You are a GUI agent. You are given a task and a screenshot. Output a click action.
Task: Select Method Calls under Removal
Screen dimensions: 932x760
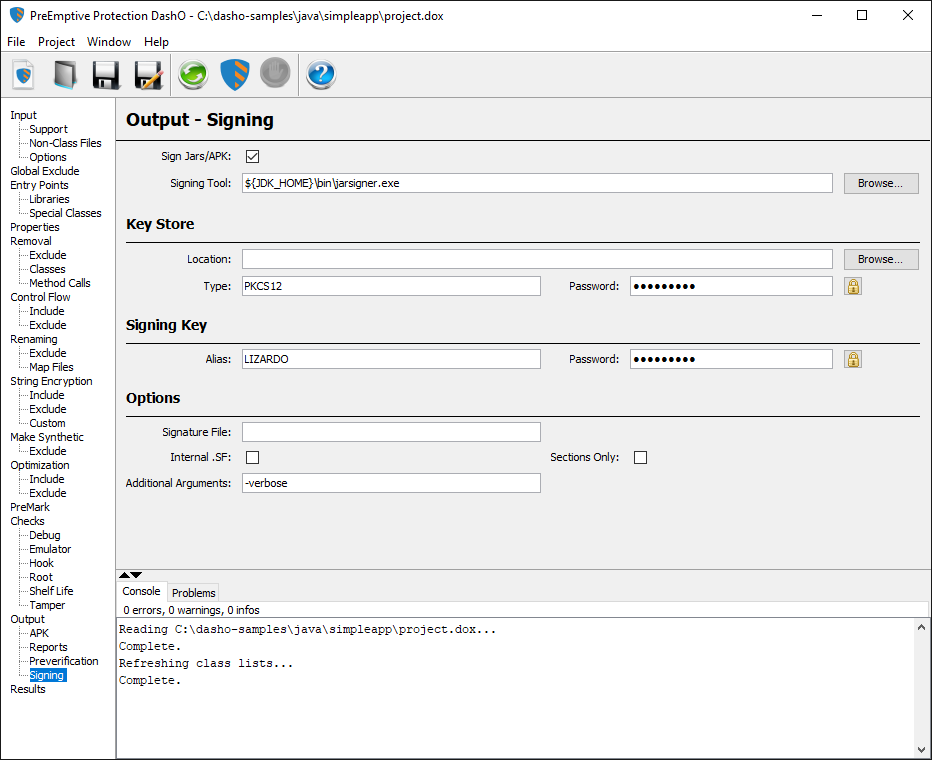pos(60,283)
